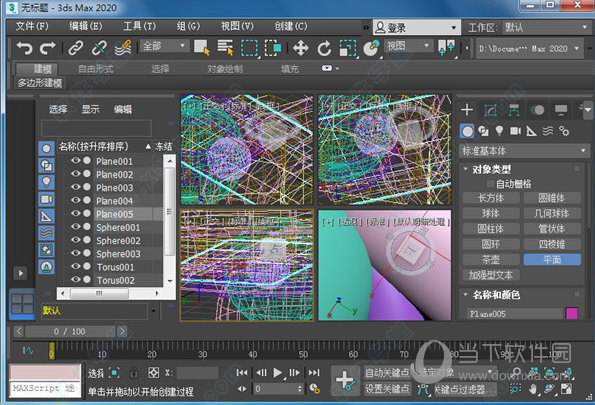Activate the Unlink Selection tool
The height and width of the screenshot is (405, 595).
[x=99, y=48]
